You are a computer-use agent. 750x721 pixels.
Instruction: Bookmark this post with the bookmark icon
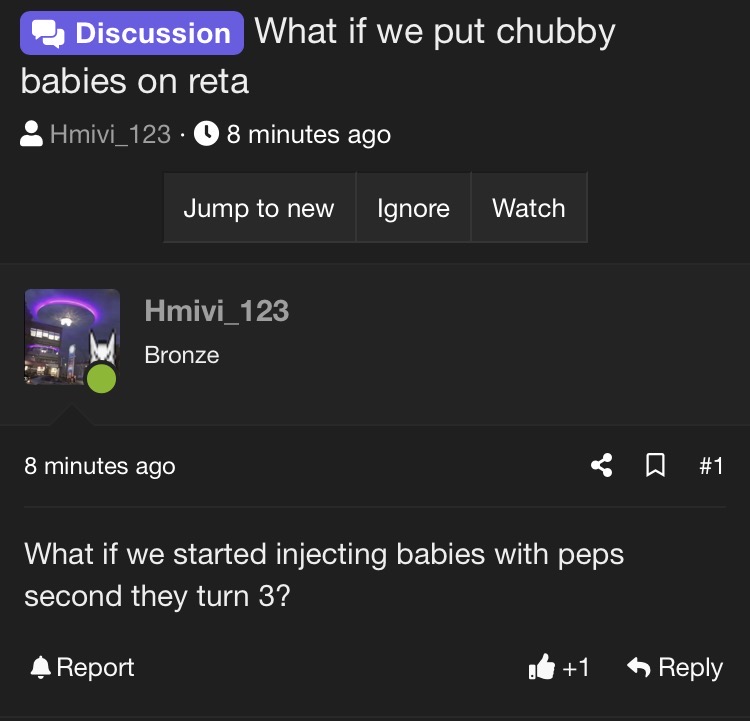click(x=655, y=465)
